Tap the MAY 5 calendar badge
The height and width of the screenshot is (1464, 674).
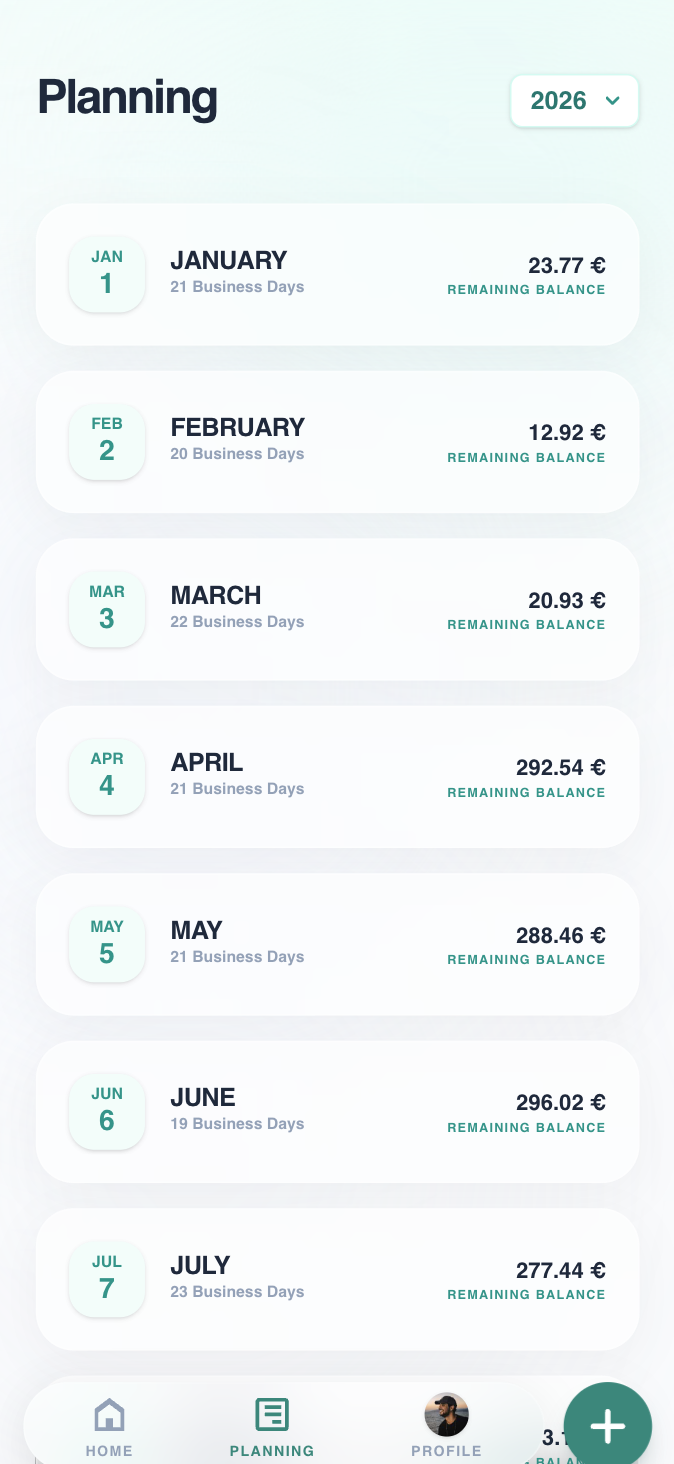pyautogui.click(x=107, y=943)
